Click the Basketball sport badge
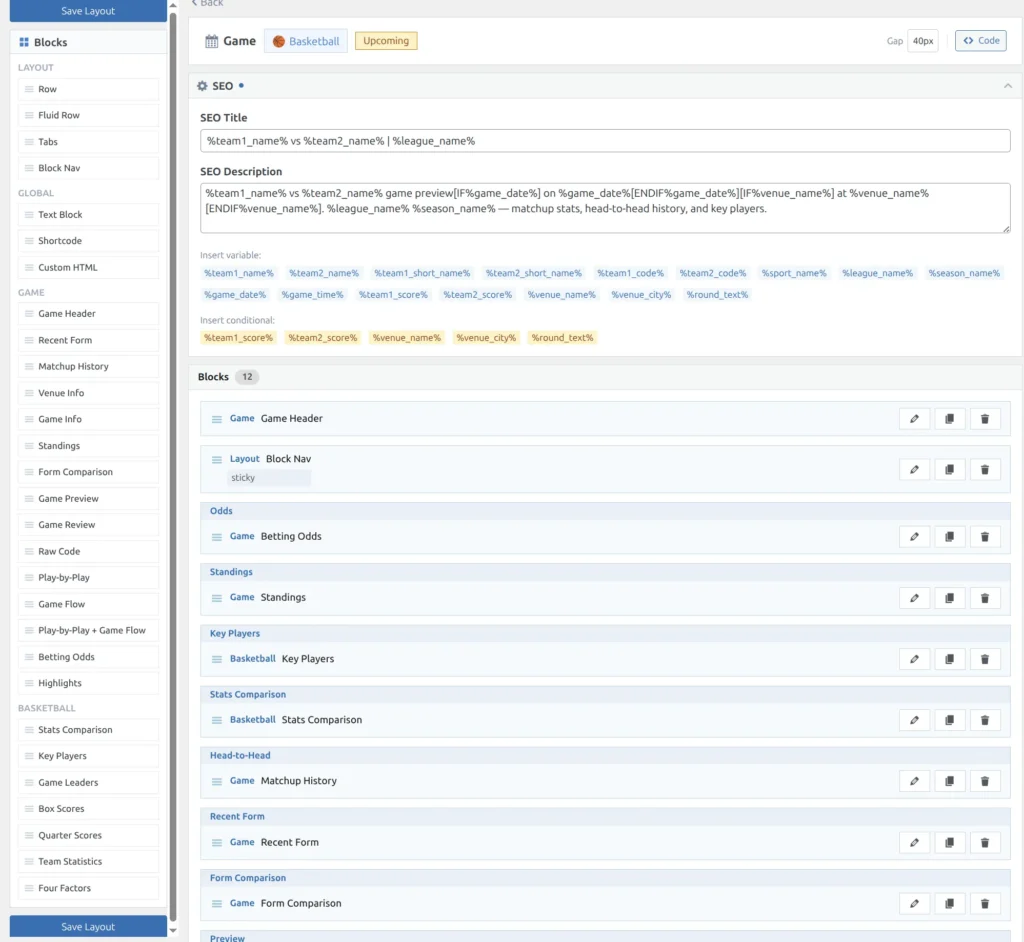This screenshot has height=942, width=1024. (306, 41)
